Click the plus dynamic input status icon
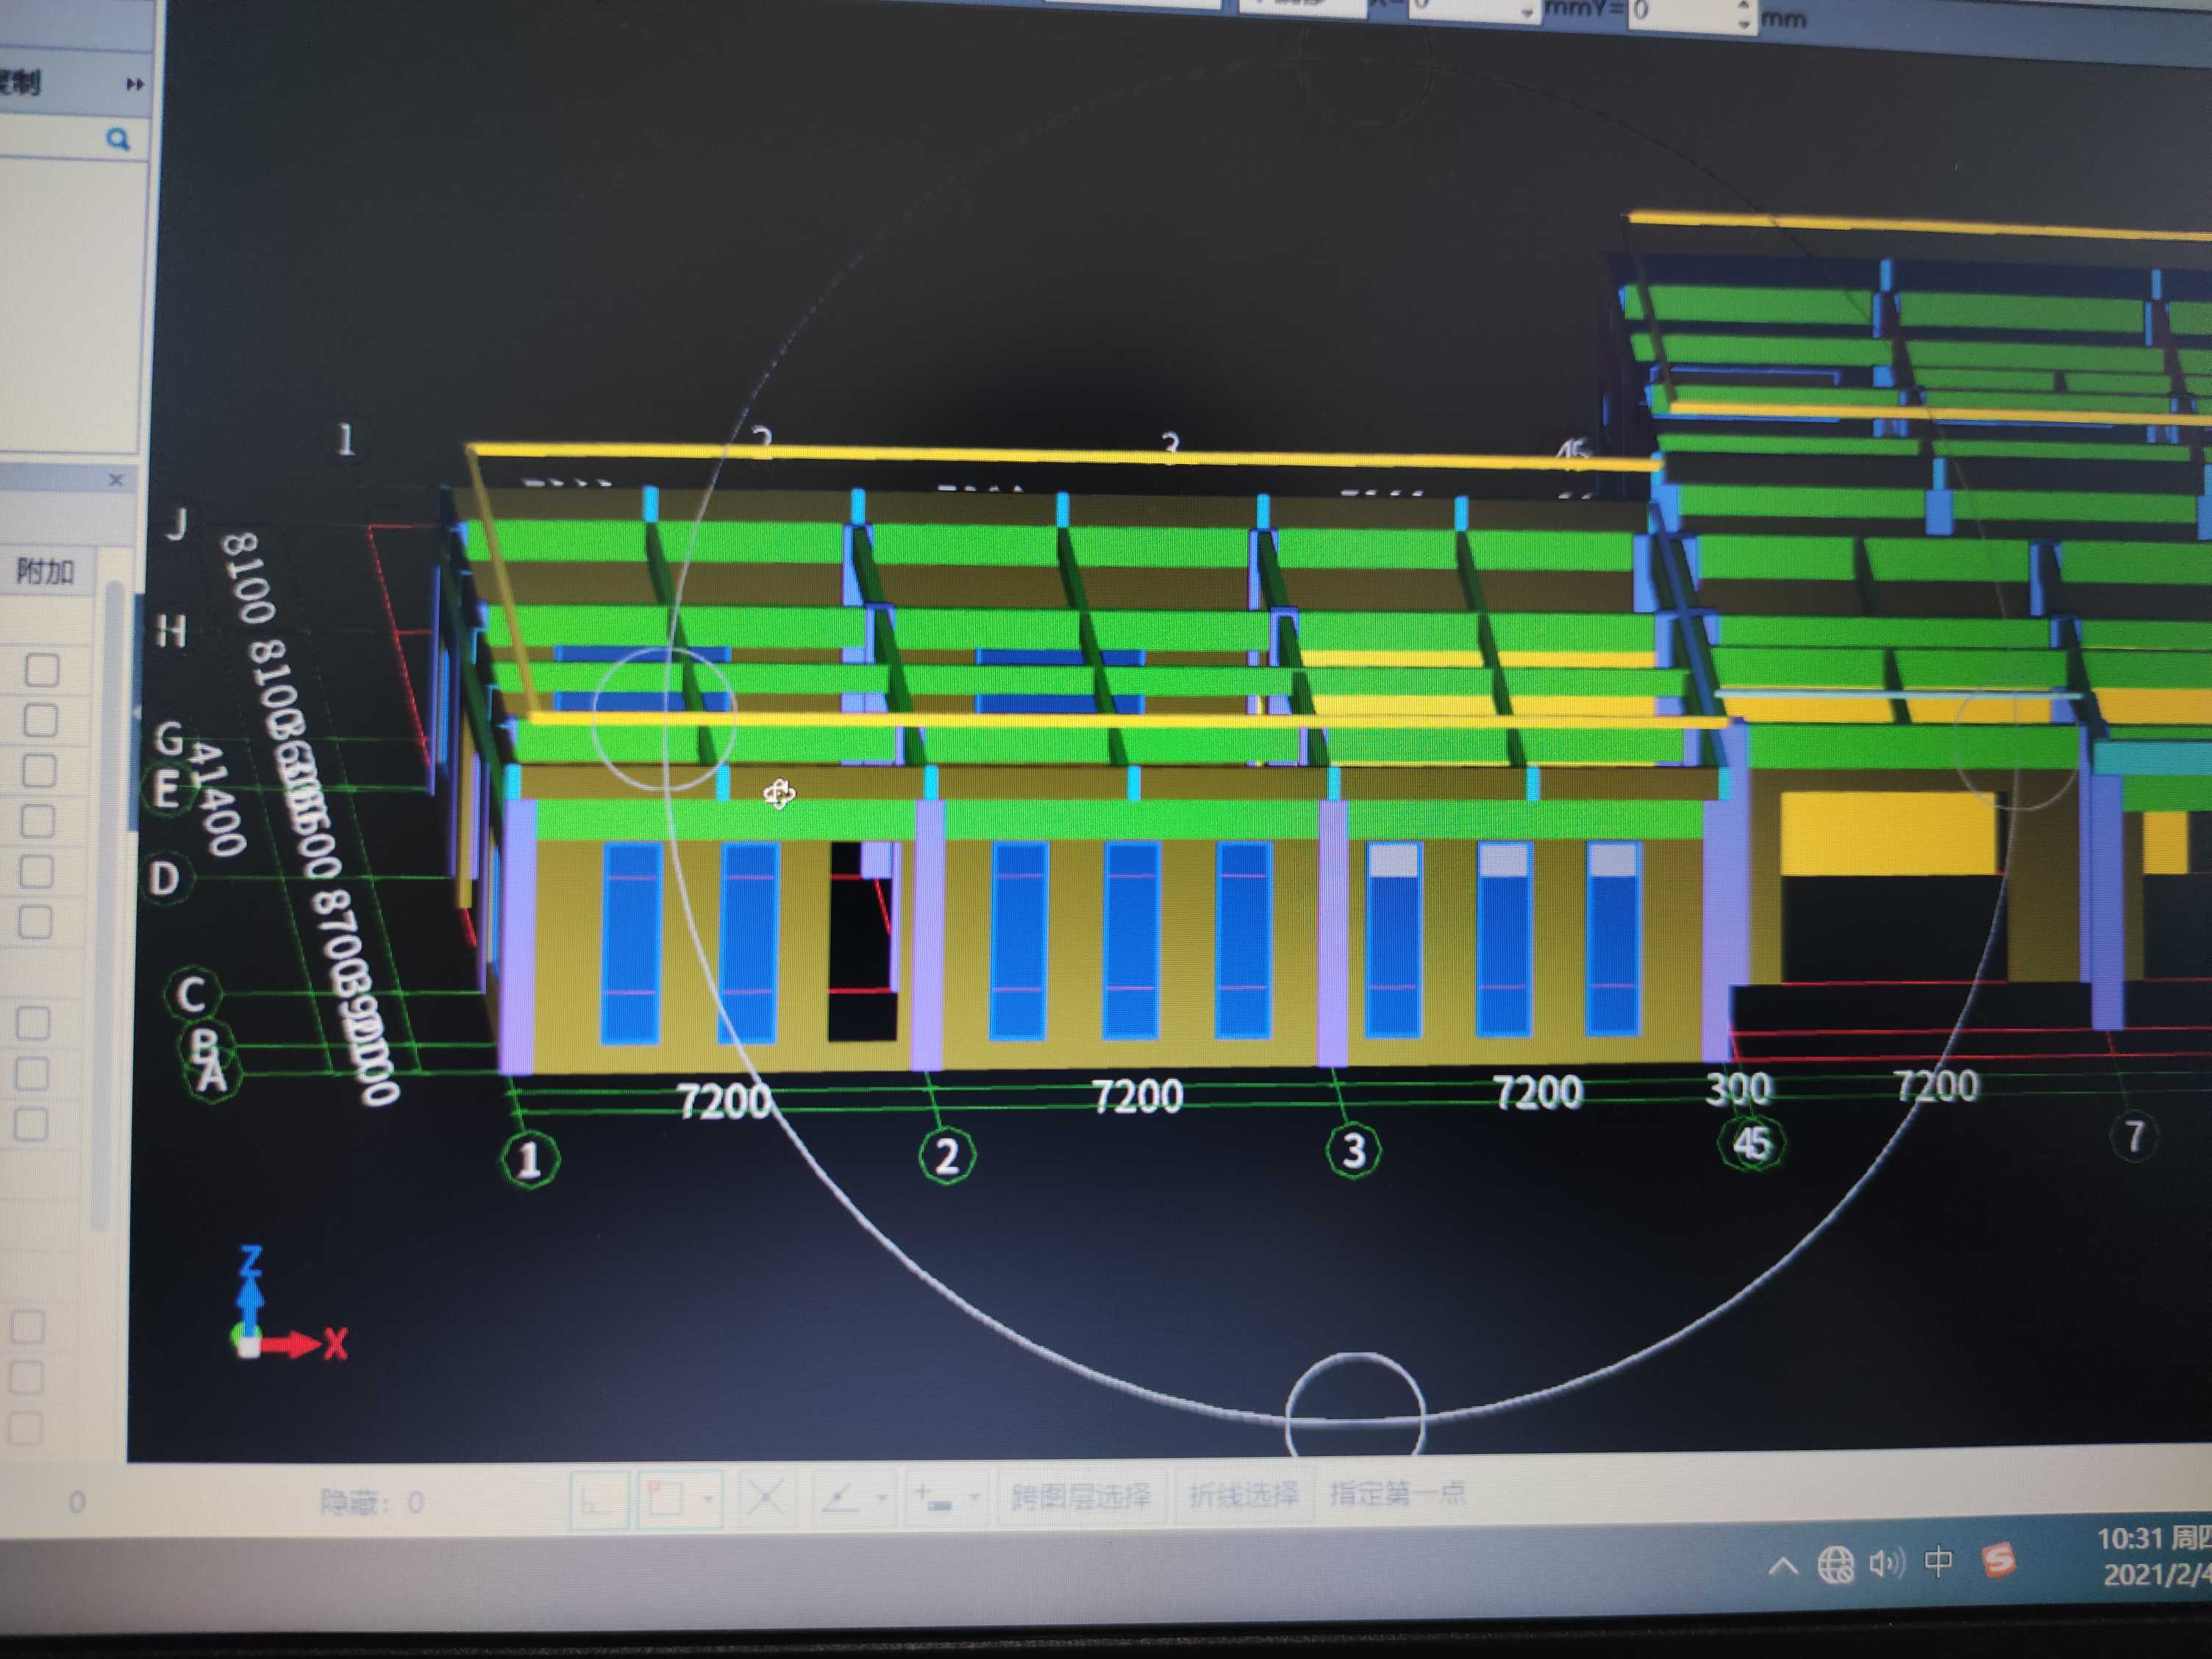This screenshot has width=2212, height=1659. (933, 1497)
